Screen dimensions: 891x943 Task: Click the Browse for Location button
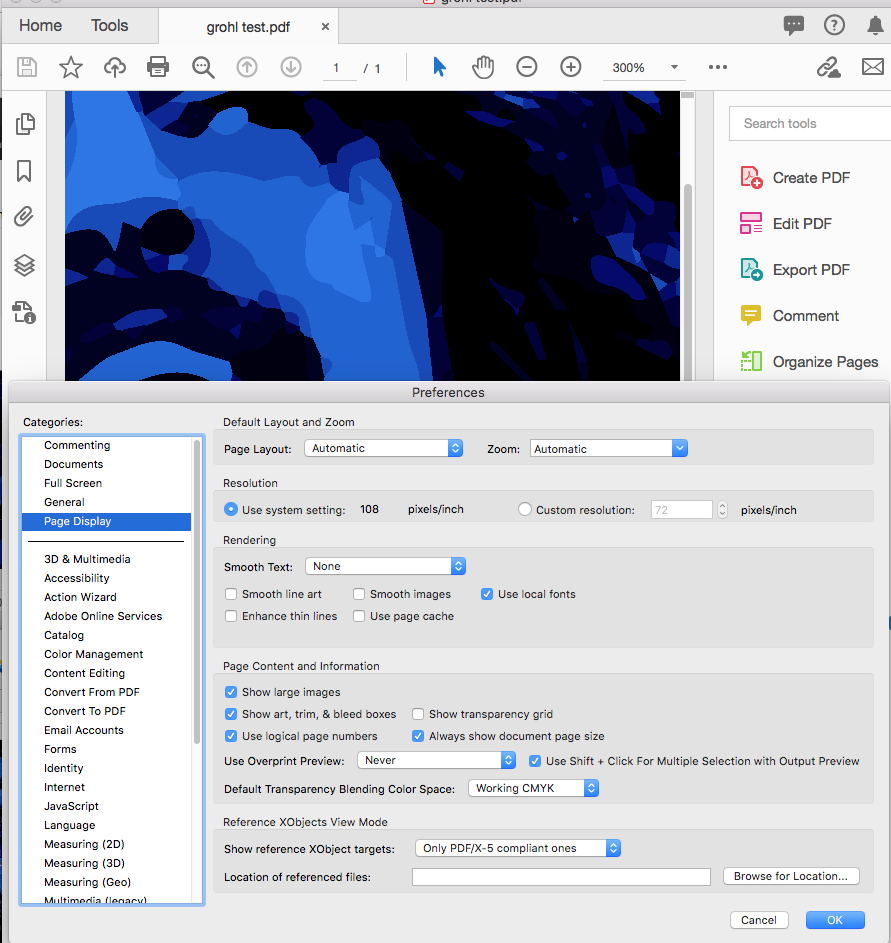790,876
